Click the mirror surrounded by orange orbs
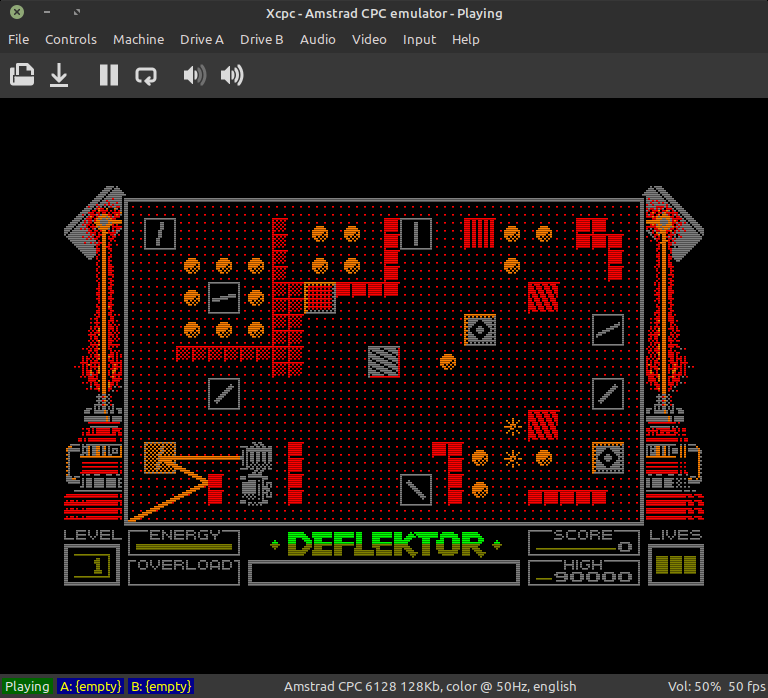Viewport: 768px width, 698px height. coord(224,297)
